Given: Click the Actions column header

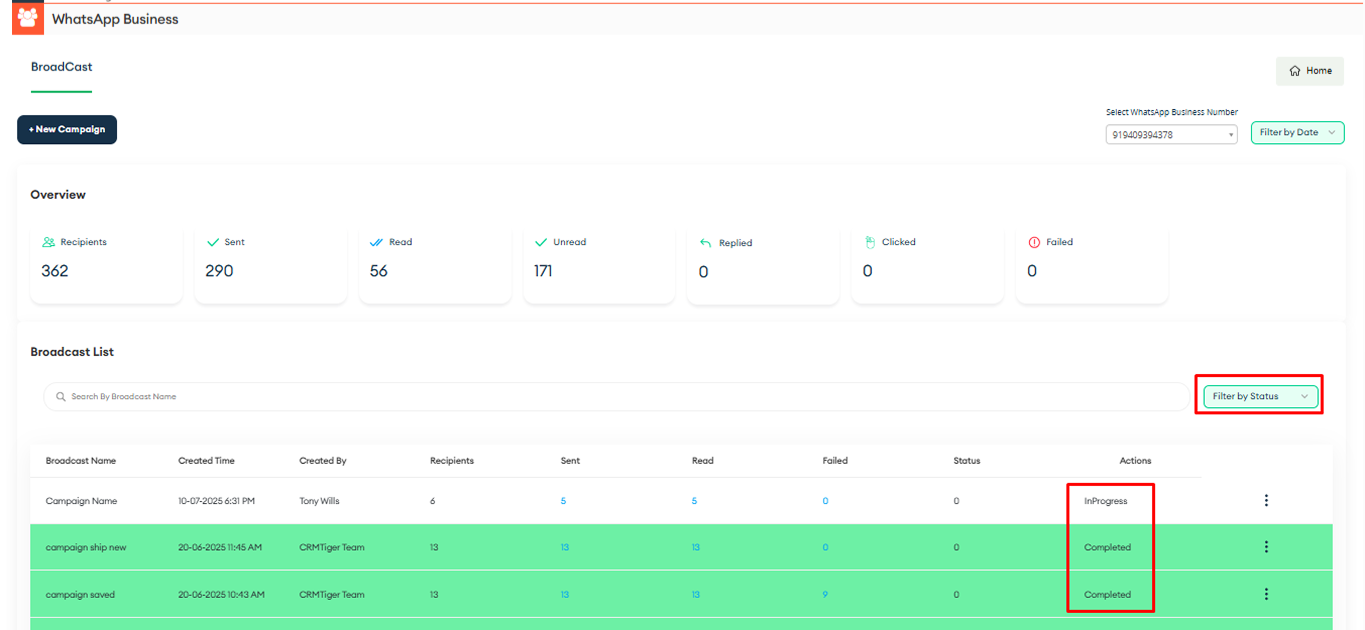Looking at the screenshot, I should point(1135,461).
